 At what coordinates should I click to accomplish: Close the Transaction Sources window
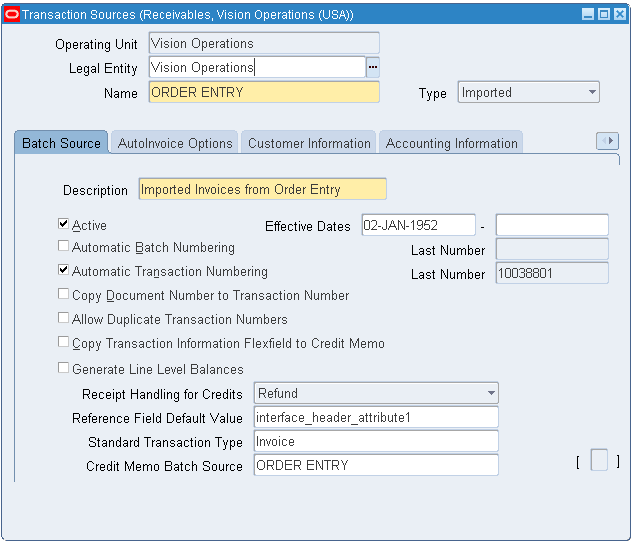(x=619, y=14)
